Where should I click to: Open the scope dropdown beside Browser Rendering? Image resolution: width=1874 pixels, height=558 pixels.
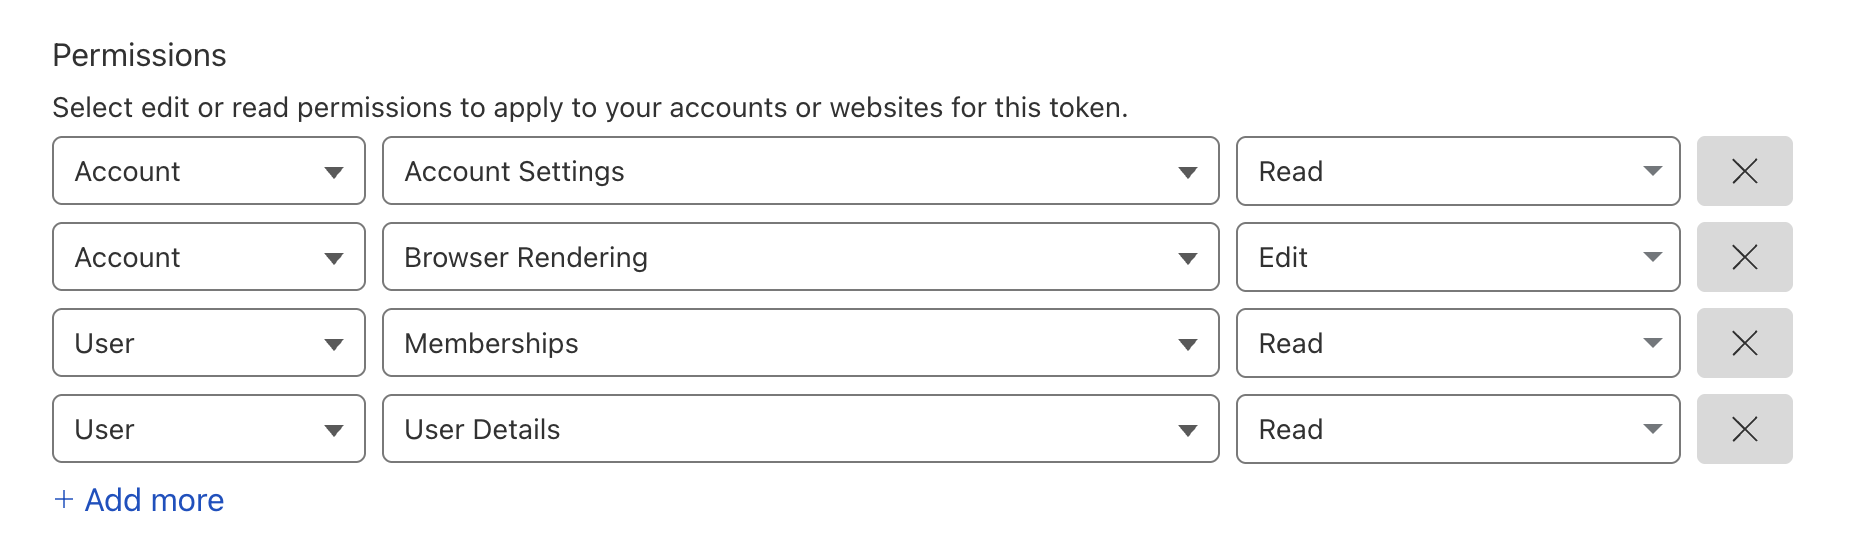pos(208,257)
